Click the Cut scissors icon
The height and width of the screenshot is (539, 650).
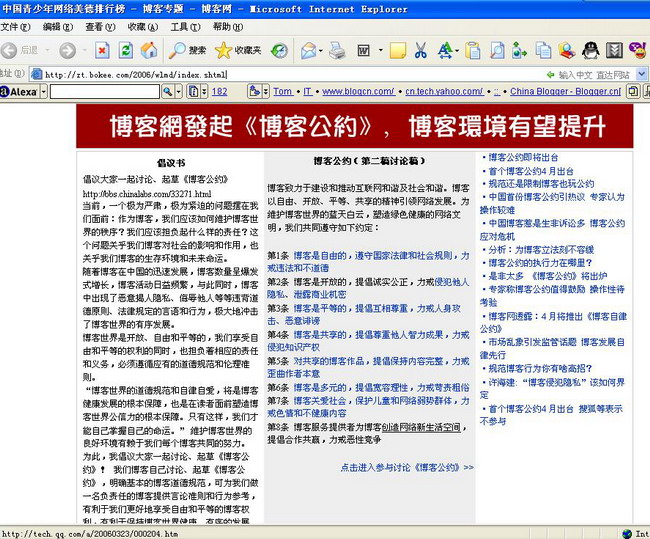click(x=421, y=50)
